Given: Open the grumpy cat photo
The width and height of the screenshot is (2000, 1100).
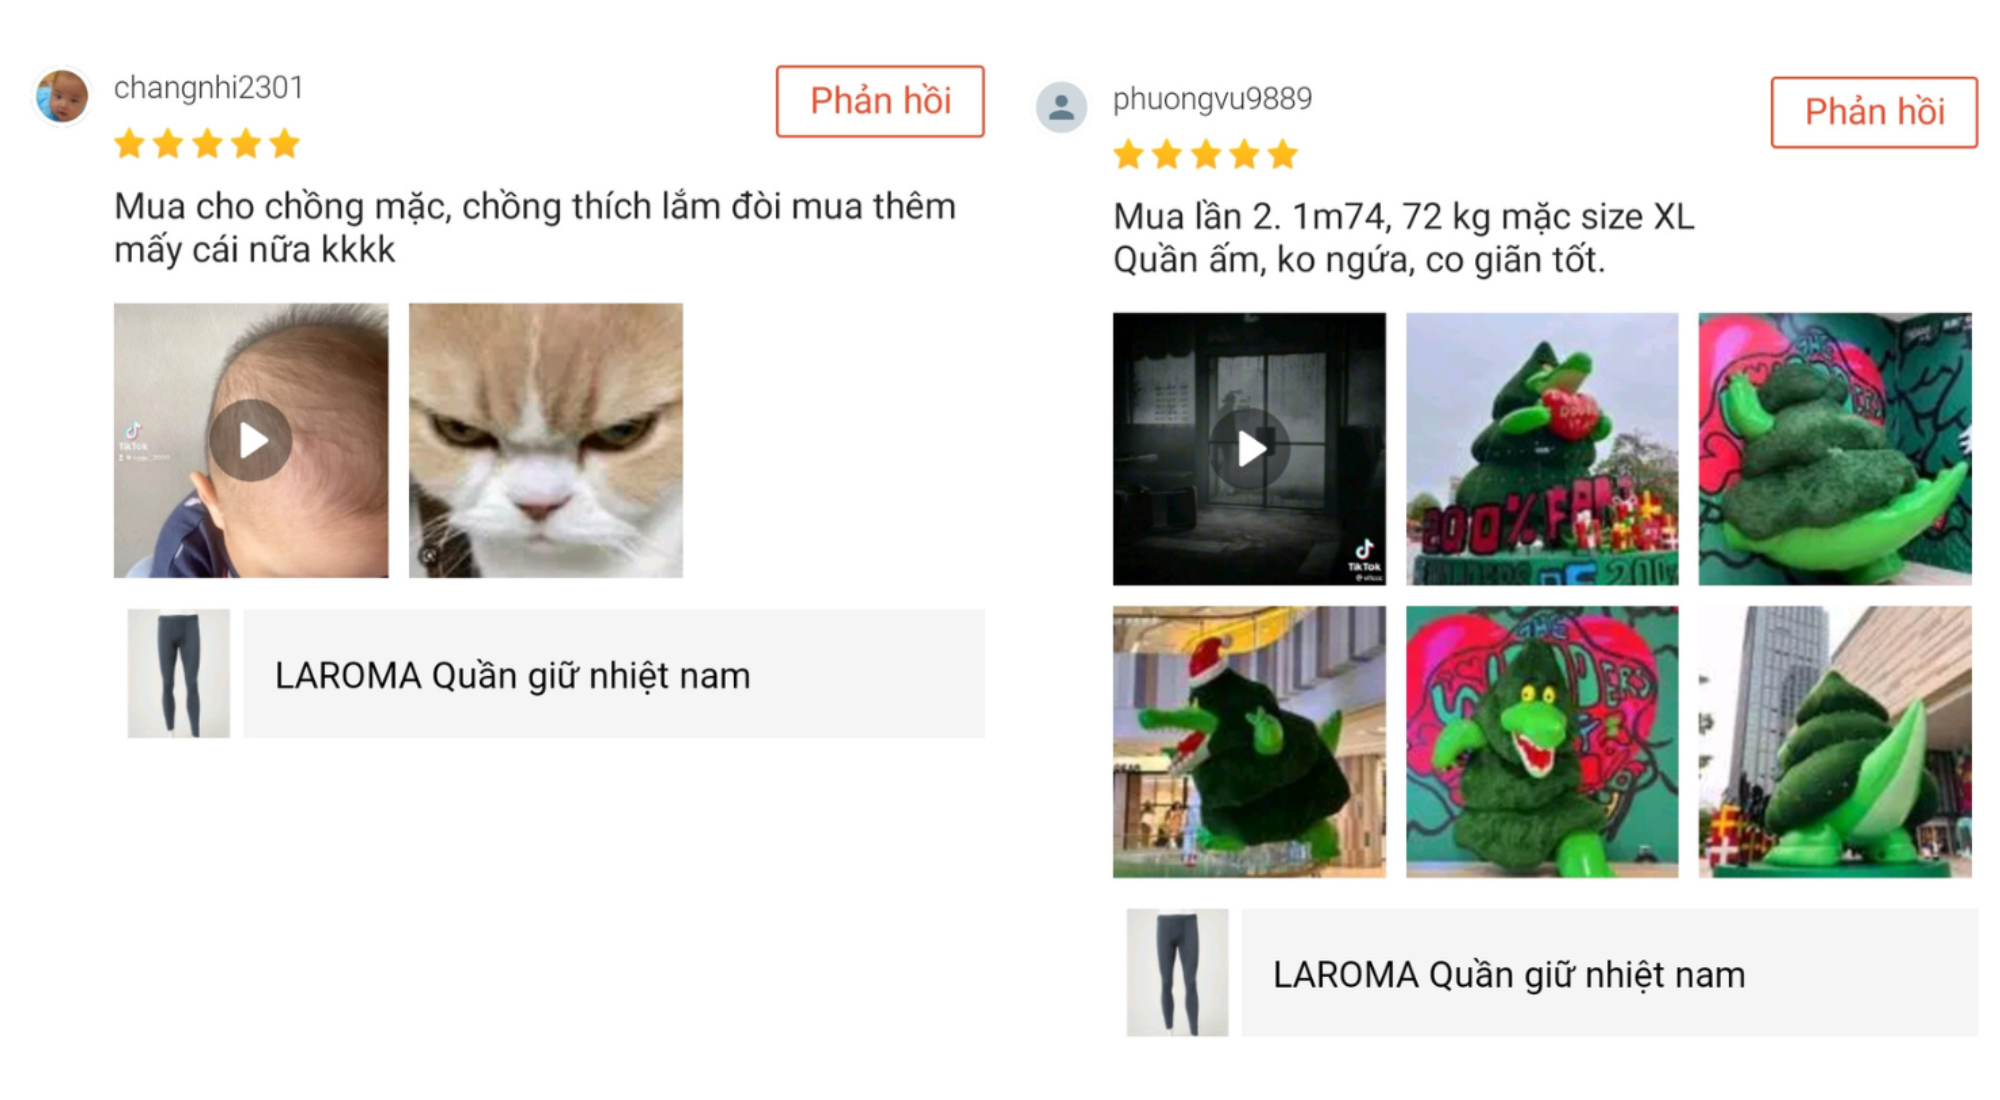Looking at the screenshot, I should coord(546,440).
